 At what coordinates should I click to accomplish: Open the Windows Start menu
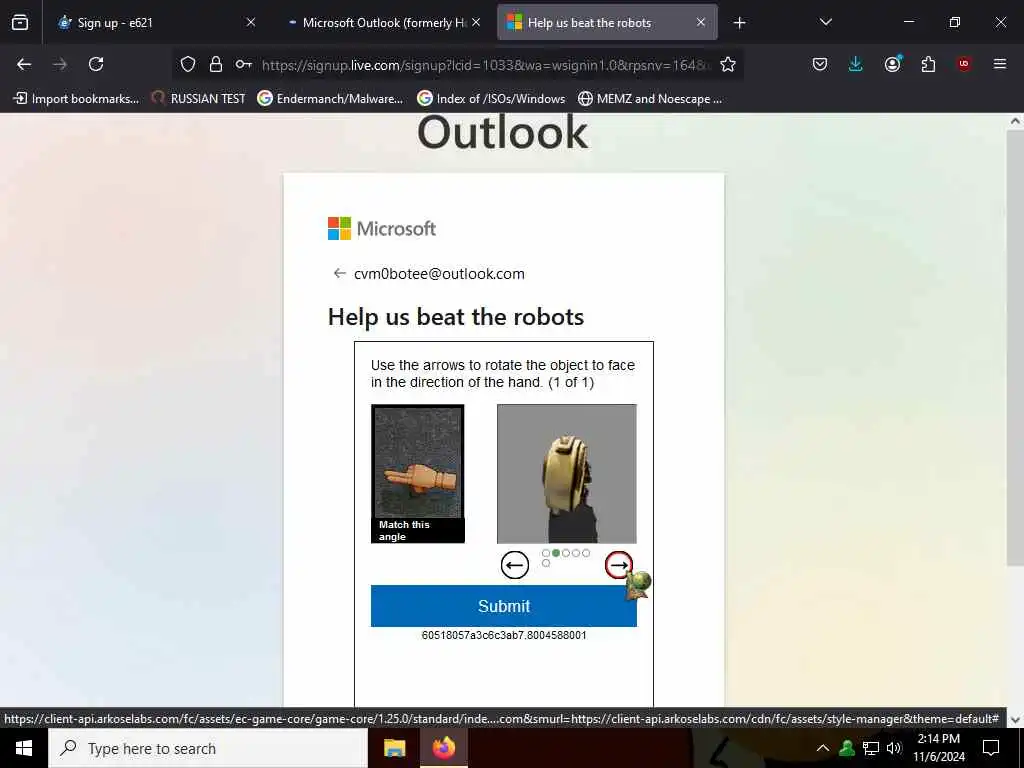24,748
